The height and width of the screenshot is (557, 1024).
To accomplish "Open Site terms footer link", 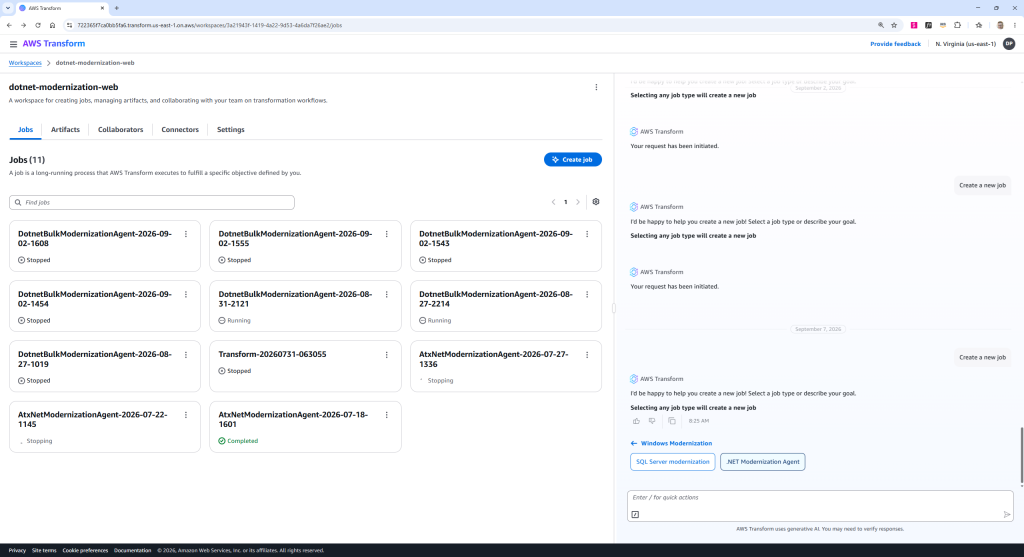I will pyautogui.click(x=44, y=550).
